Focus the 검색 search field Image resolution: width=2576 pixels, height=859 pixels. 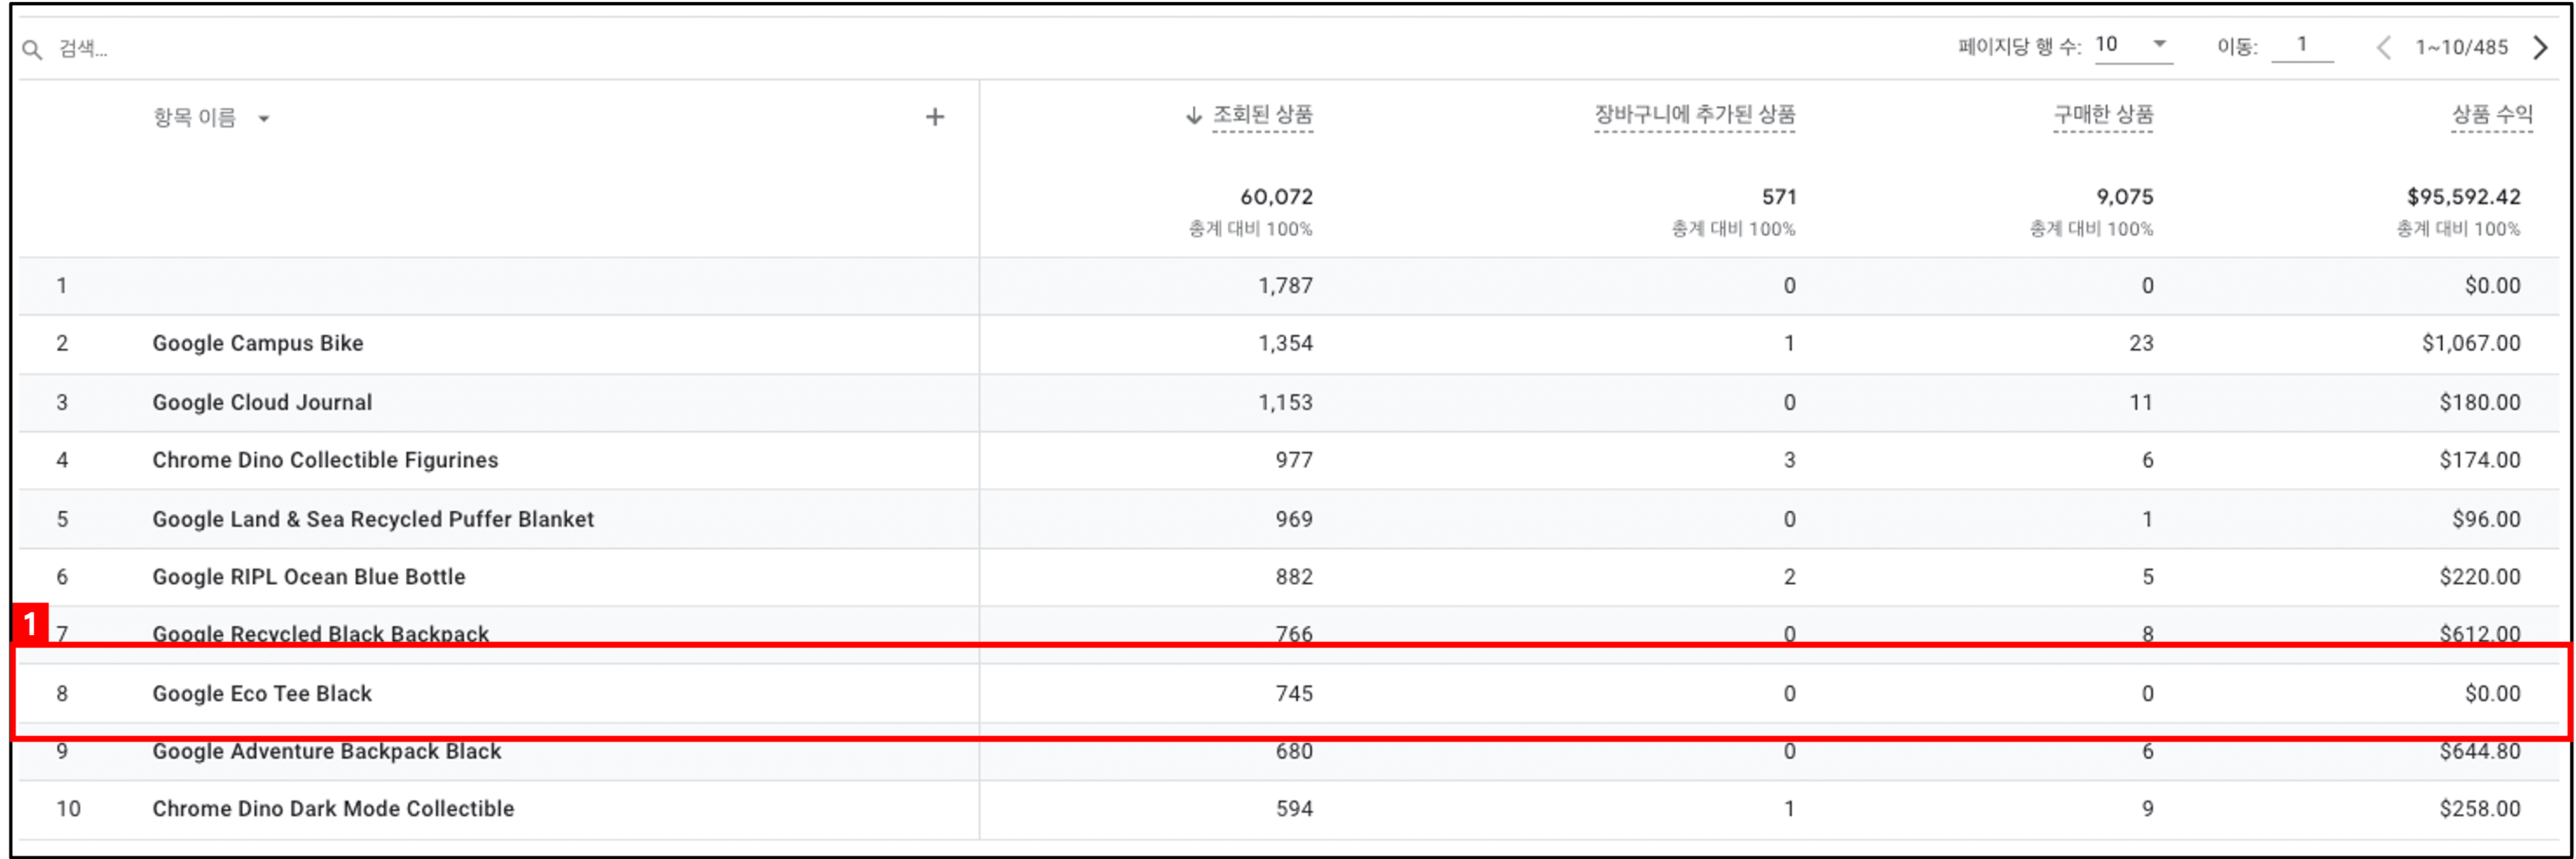click(83, 48)
